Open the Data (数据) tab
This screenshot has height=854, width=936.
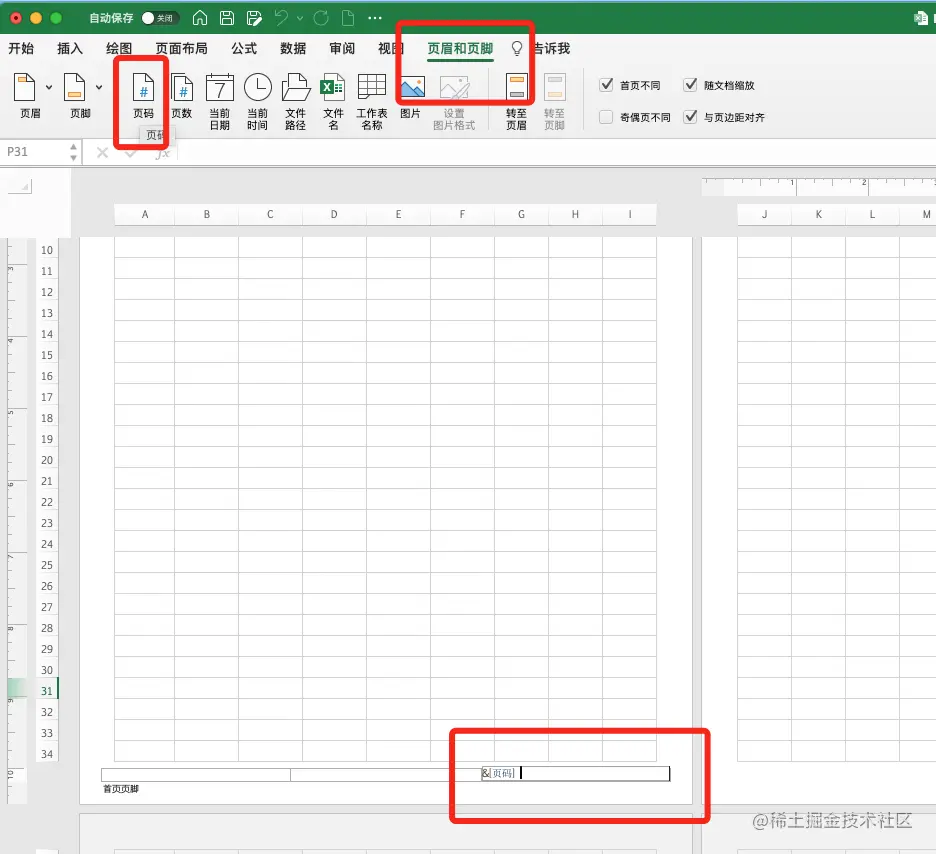(x=293, y=48)
